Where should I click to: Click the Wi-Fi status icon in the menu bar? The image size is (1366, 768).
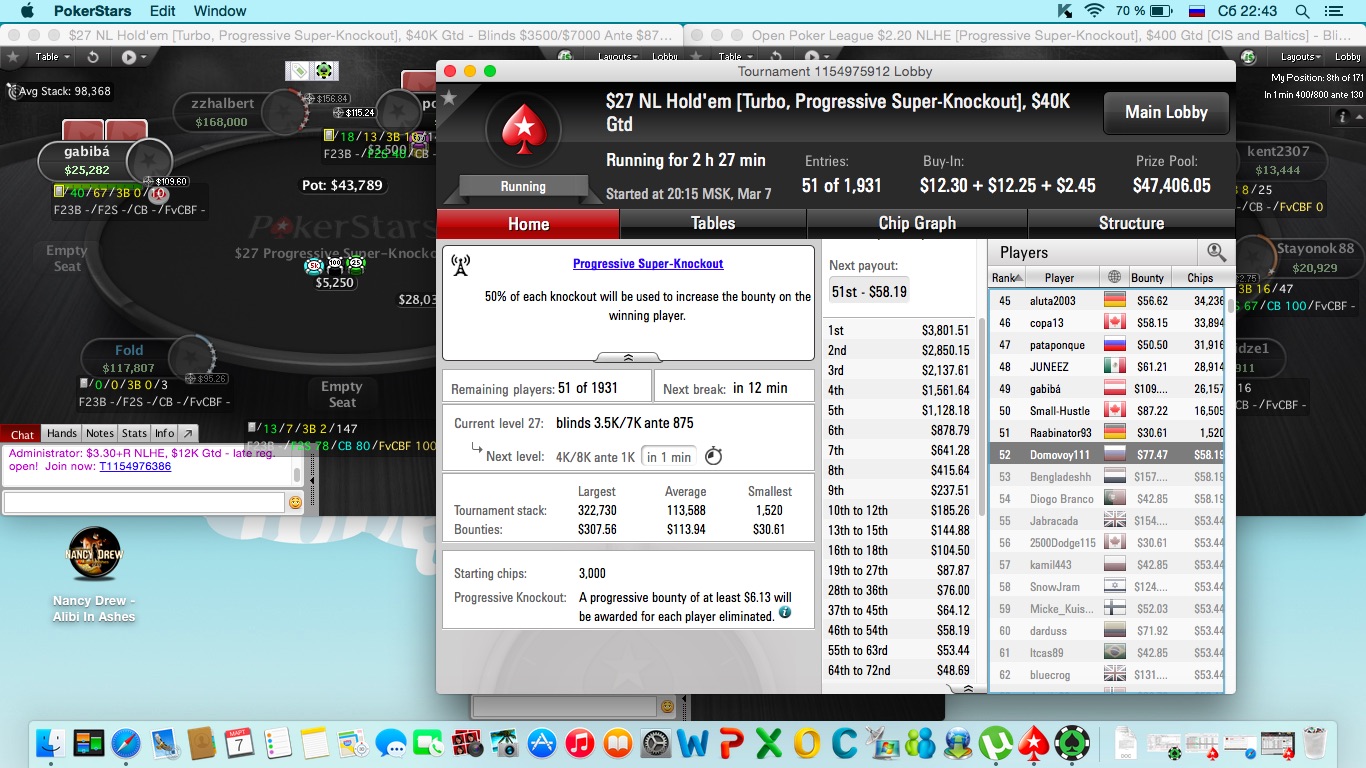point(1095,11)
